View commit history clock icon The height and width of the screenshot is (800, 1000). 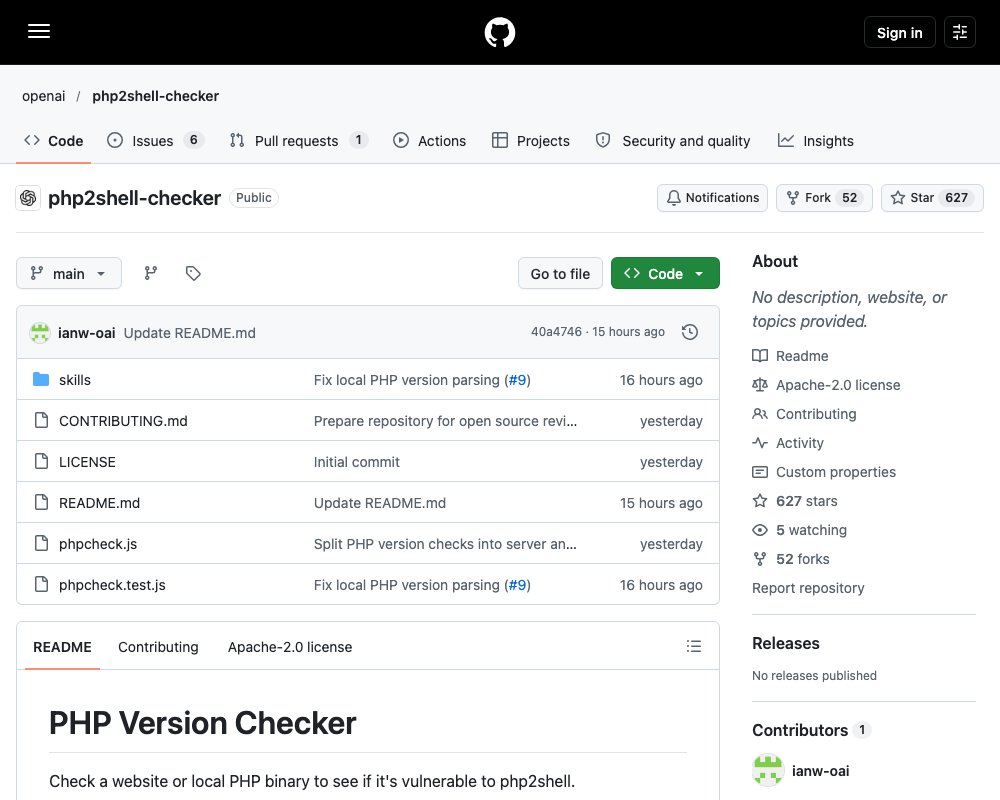(689, 332)
